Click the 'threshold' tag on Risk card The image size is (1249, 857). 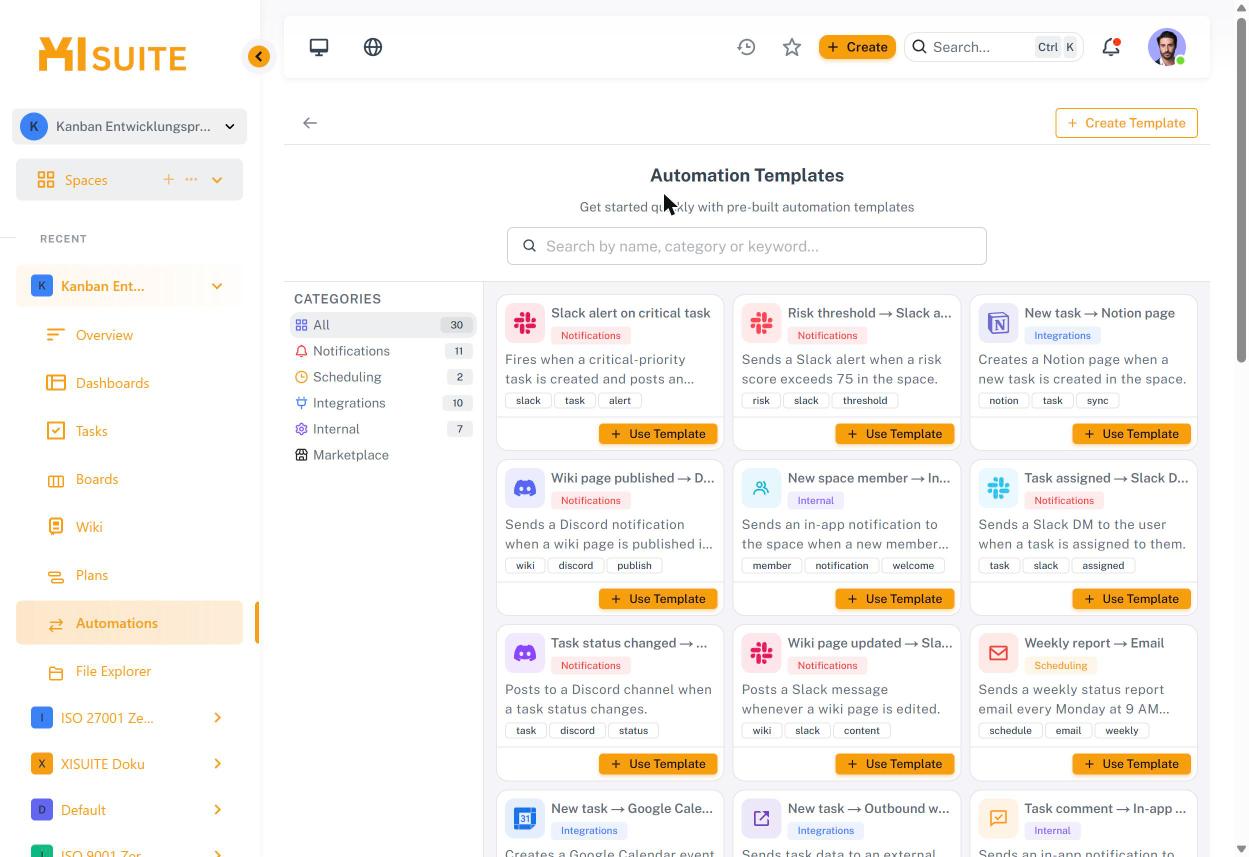(865, 400)
